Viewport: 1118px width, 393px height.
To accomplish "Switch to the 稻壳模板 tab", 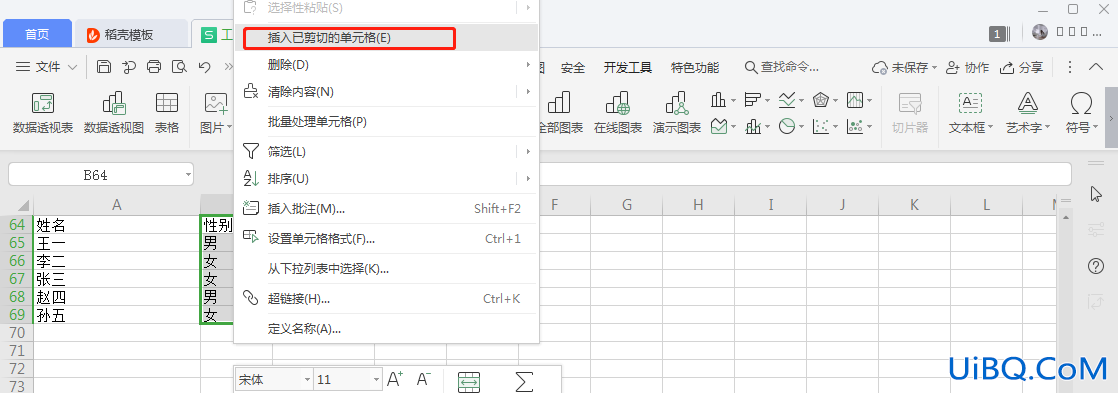I will [130, 34].
